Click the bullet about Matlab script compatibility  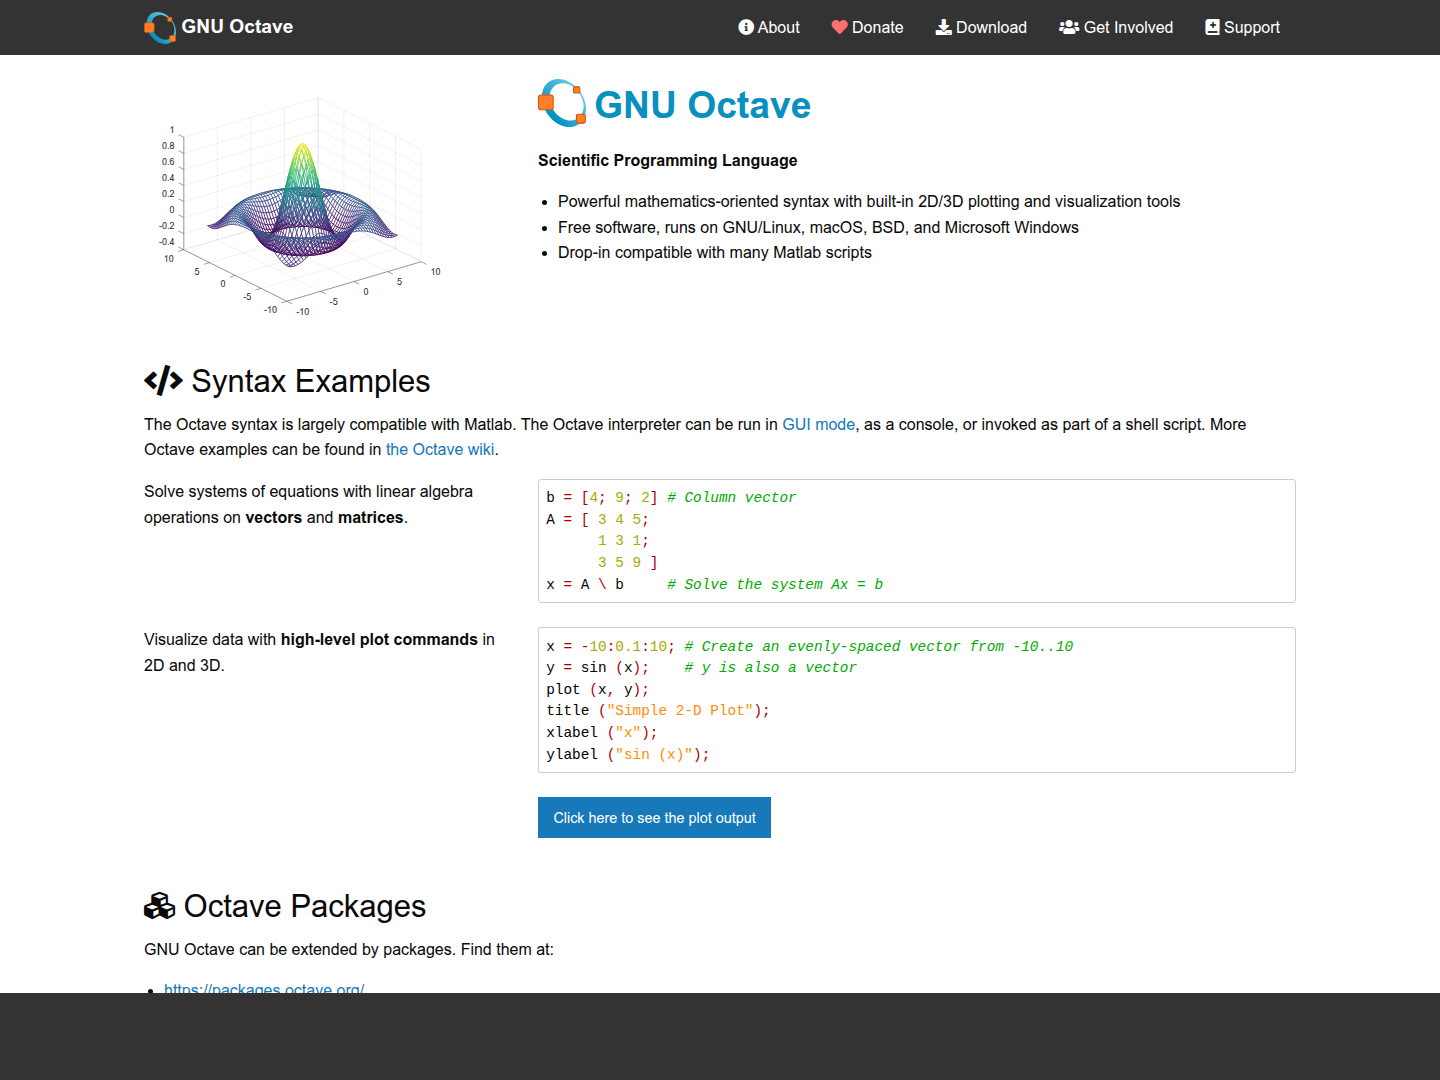(715, 252)
